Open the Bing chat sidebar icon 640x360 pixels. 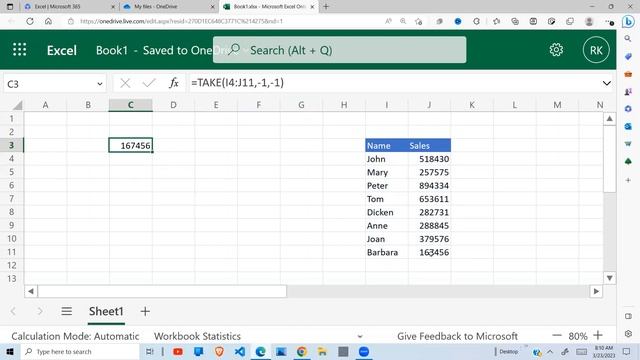point(628,21)
